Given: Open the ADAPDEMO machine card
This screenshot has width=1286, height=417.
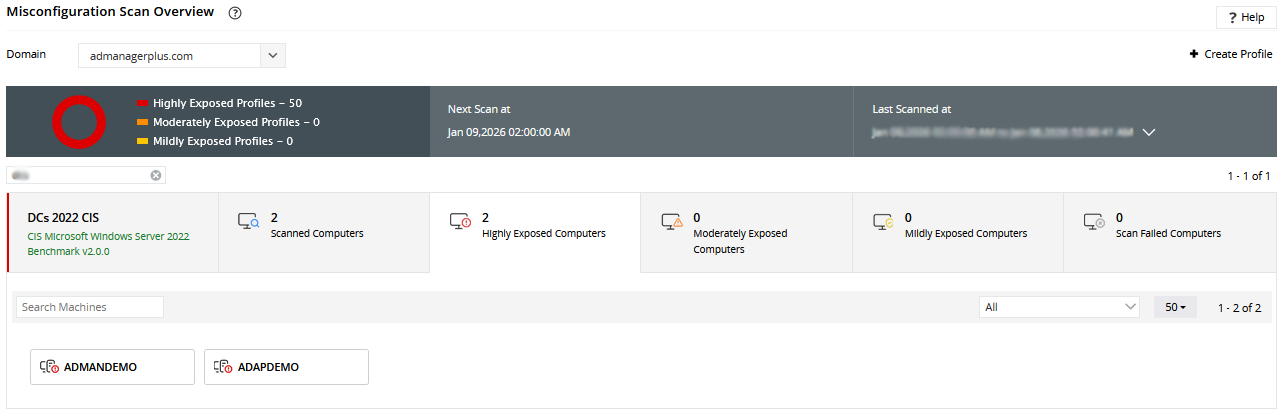Looking at the screenshot, I should [286, 367].
